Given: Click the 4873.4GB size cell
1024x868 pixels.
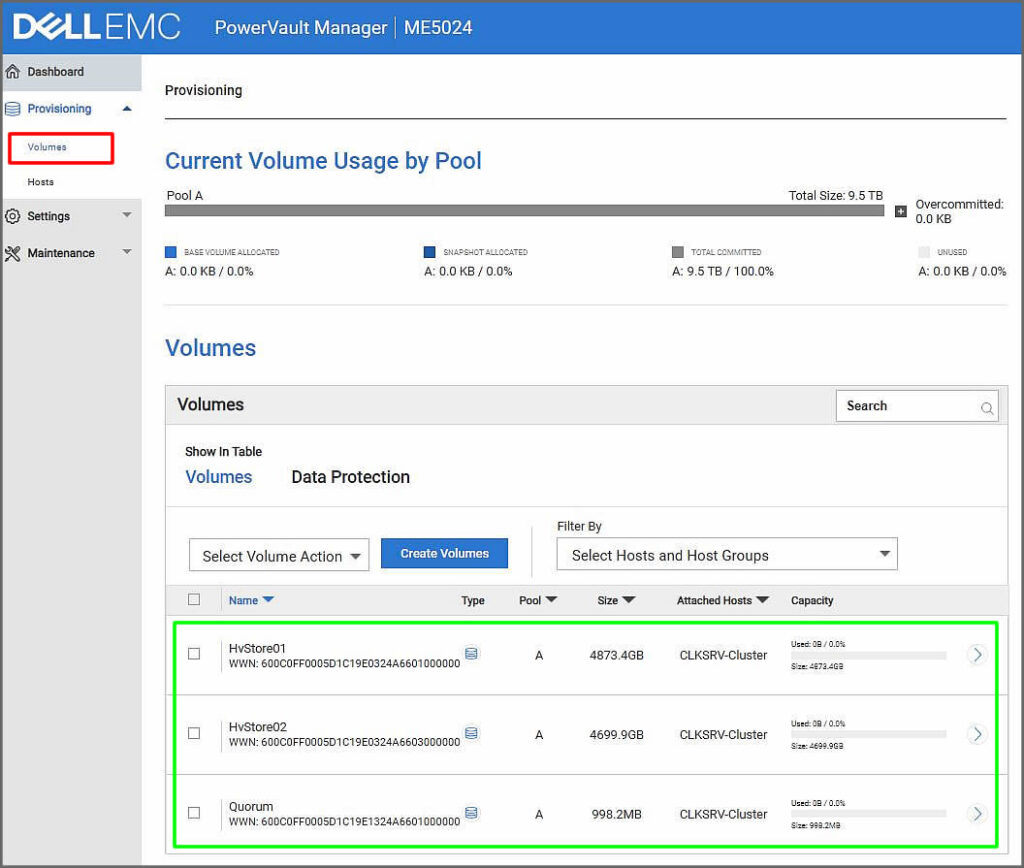Looking at the screenshot, I should coord(616,655).
